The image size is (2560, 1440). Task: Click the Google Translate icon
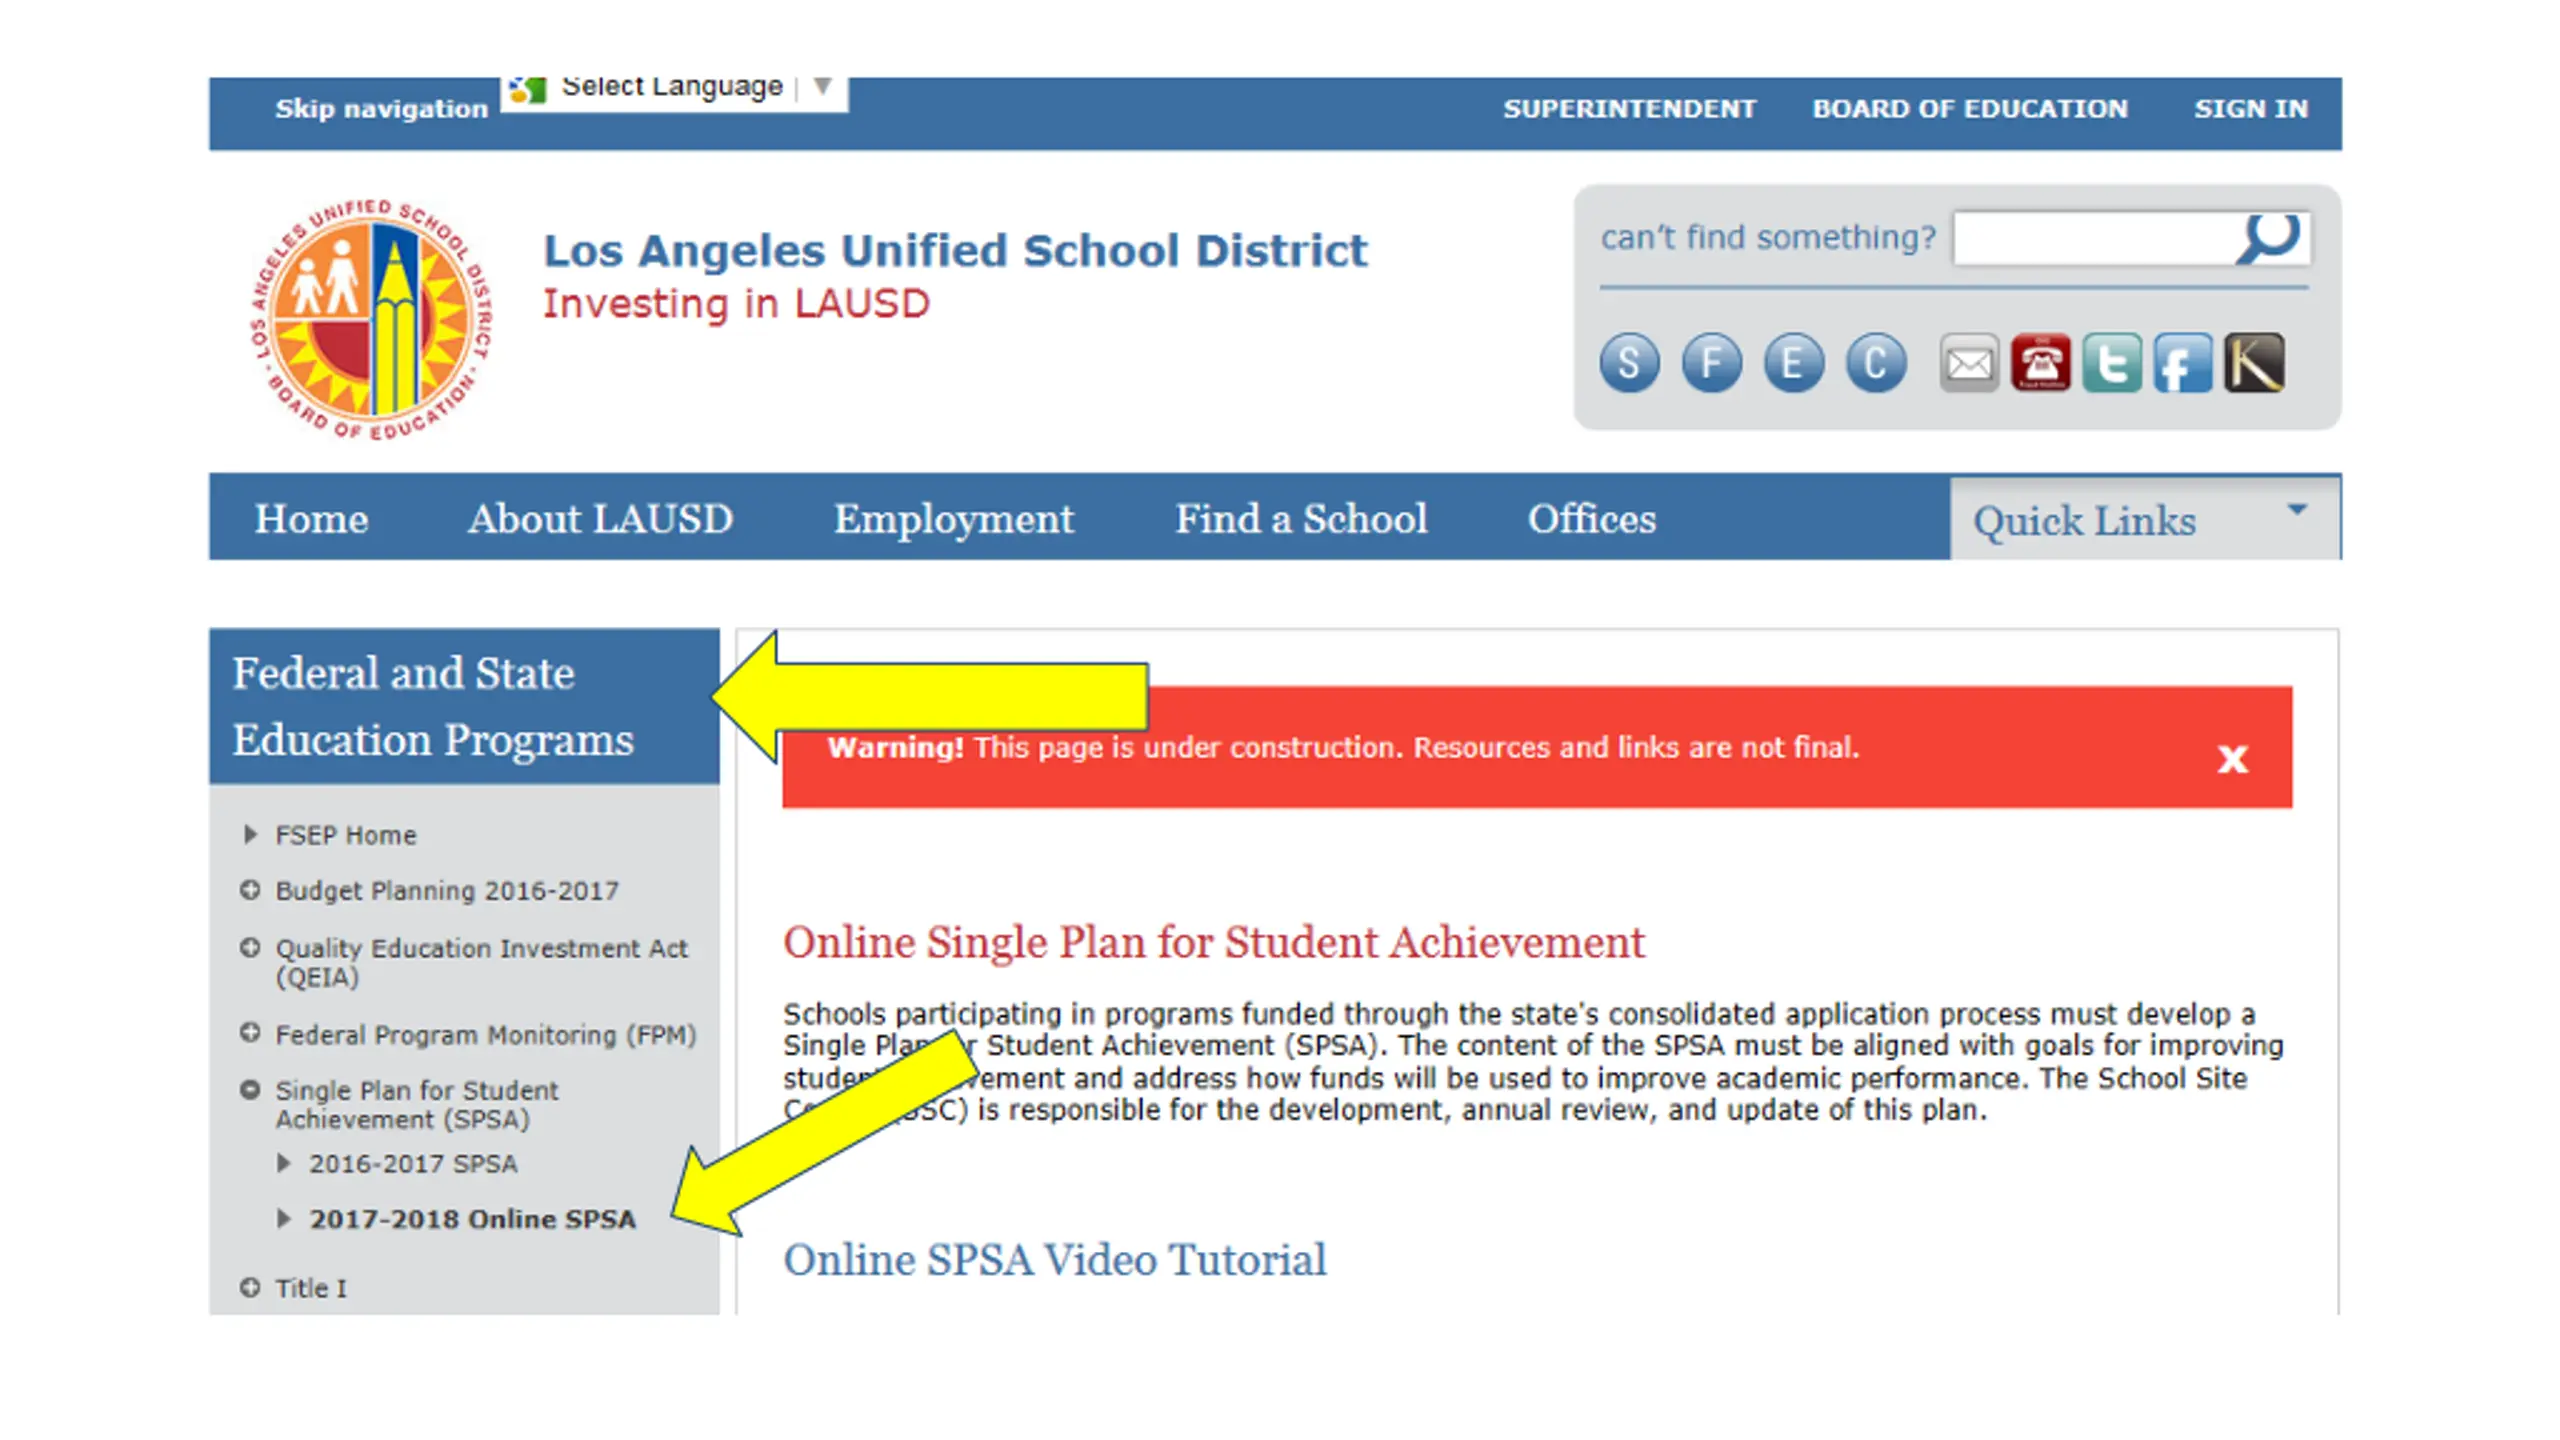[x=527, y=90]
